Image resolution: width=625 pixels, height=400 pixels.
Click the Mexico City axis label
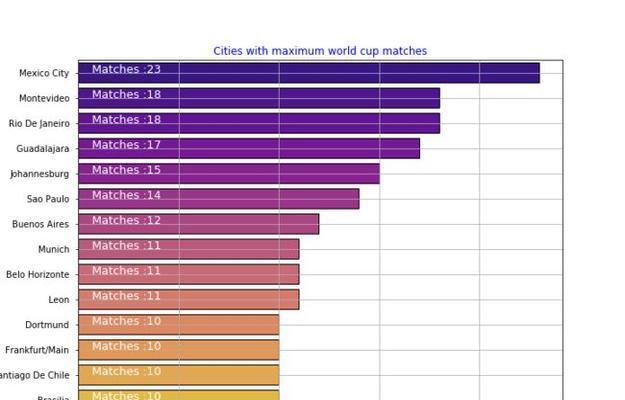click(x=44, y=73)
